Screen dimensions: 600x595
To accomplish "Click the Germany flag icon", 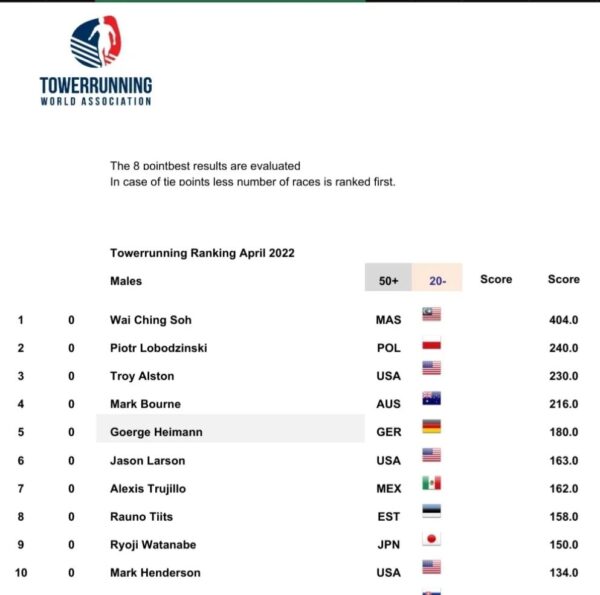I will point(431,426).
